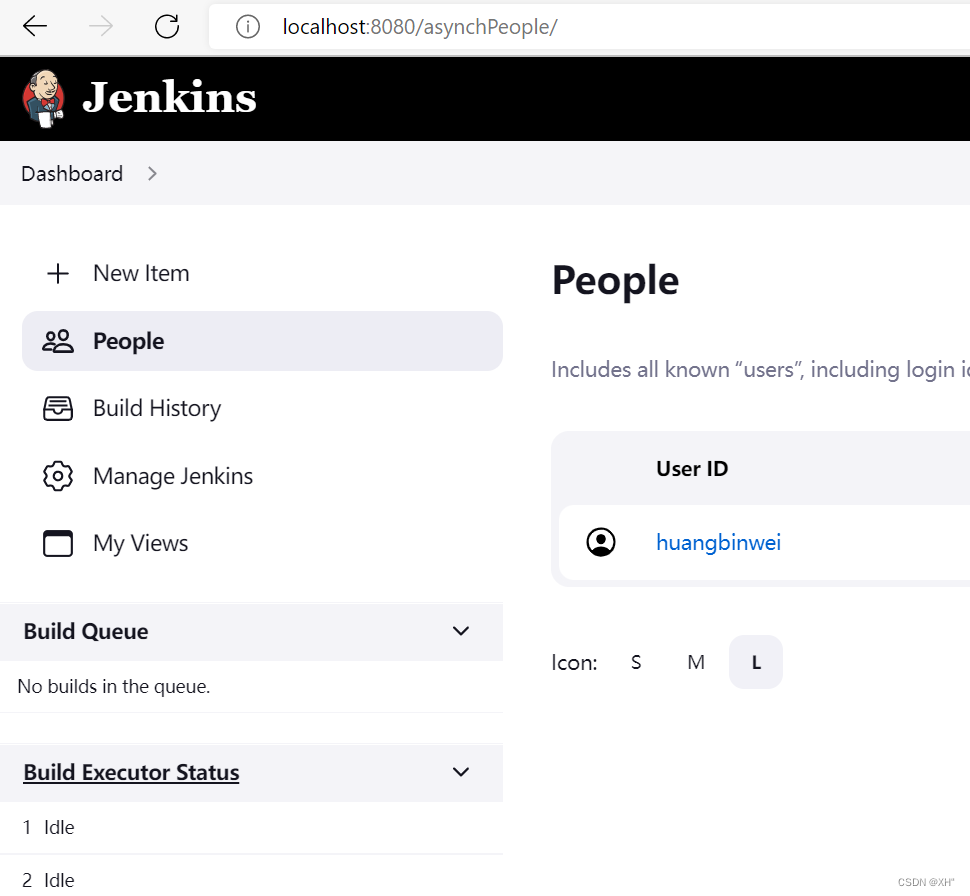Click the site info icon in address bar
This screenshot has width=970, height=896.
pos(247,27)
